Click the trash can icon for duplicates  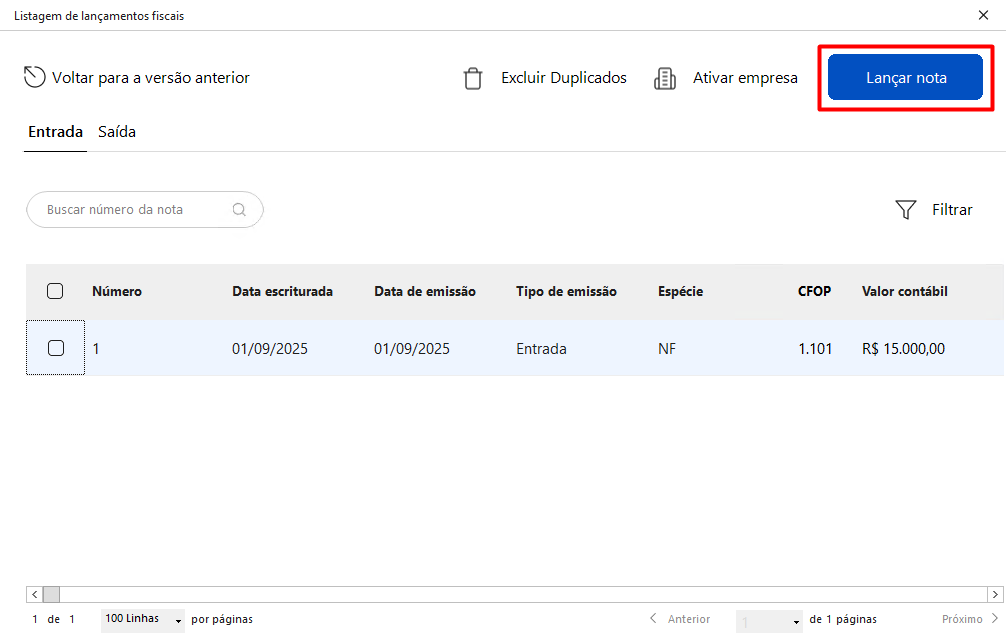[473, 78]
